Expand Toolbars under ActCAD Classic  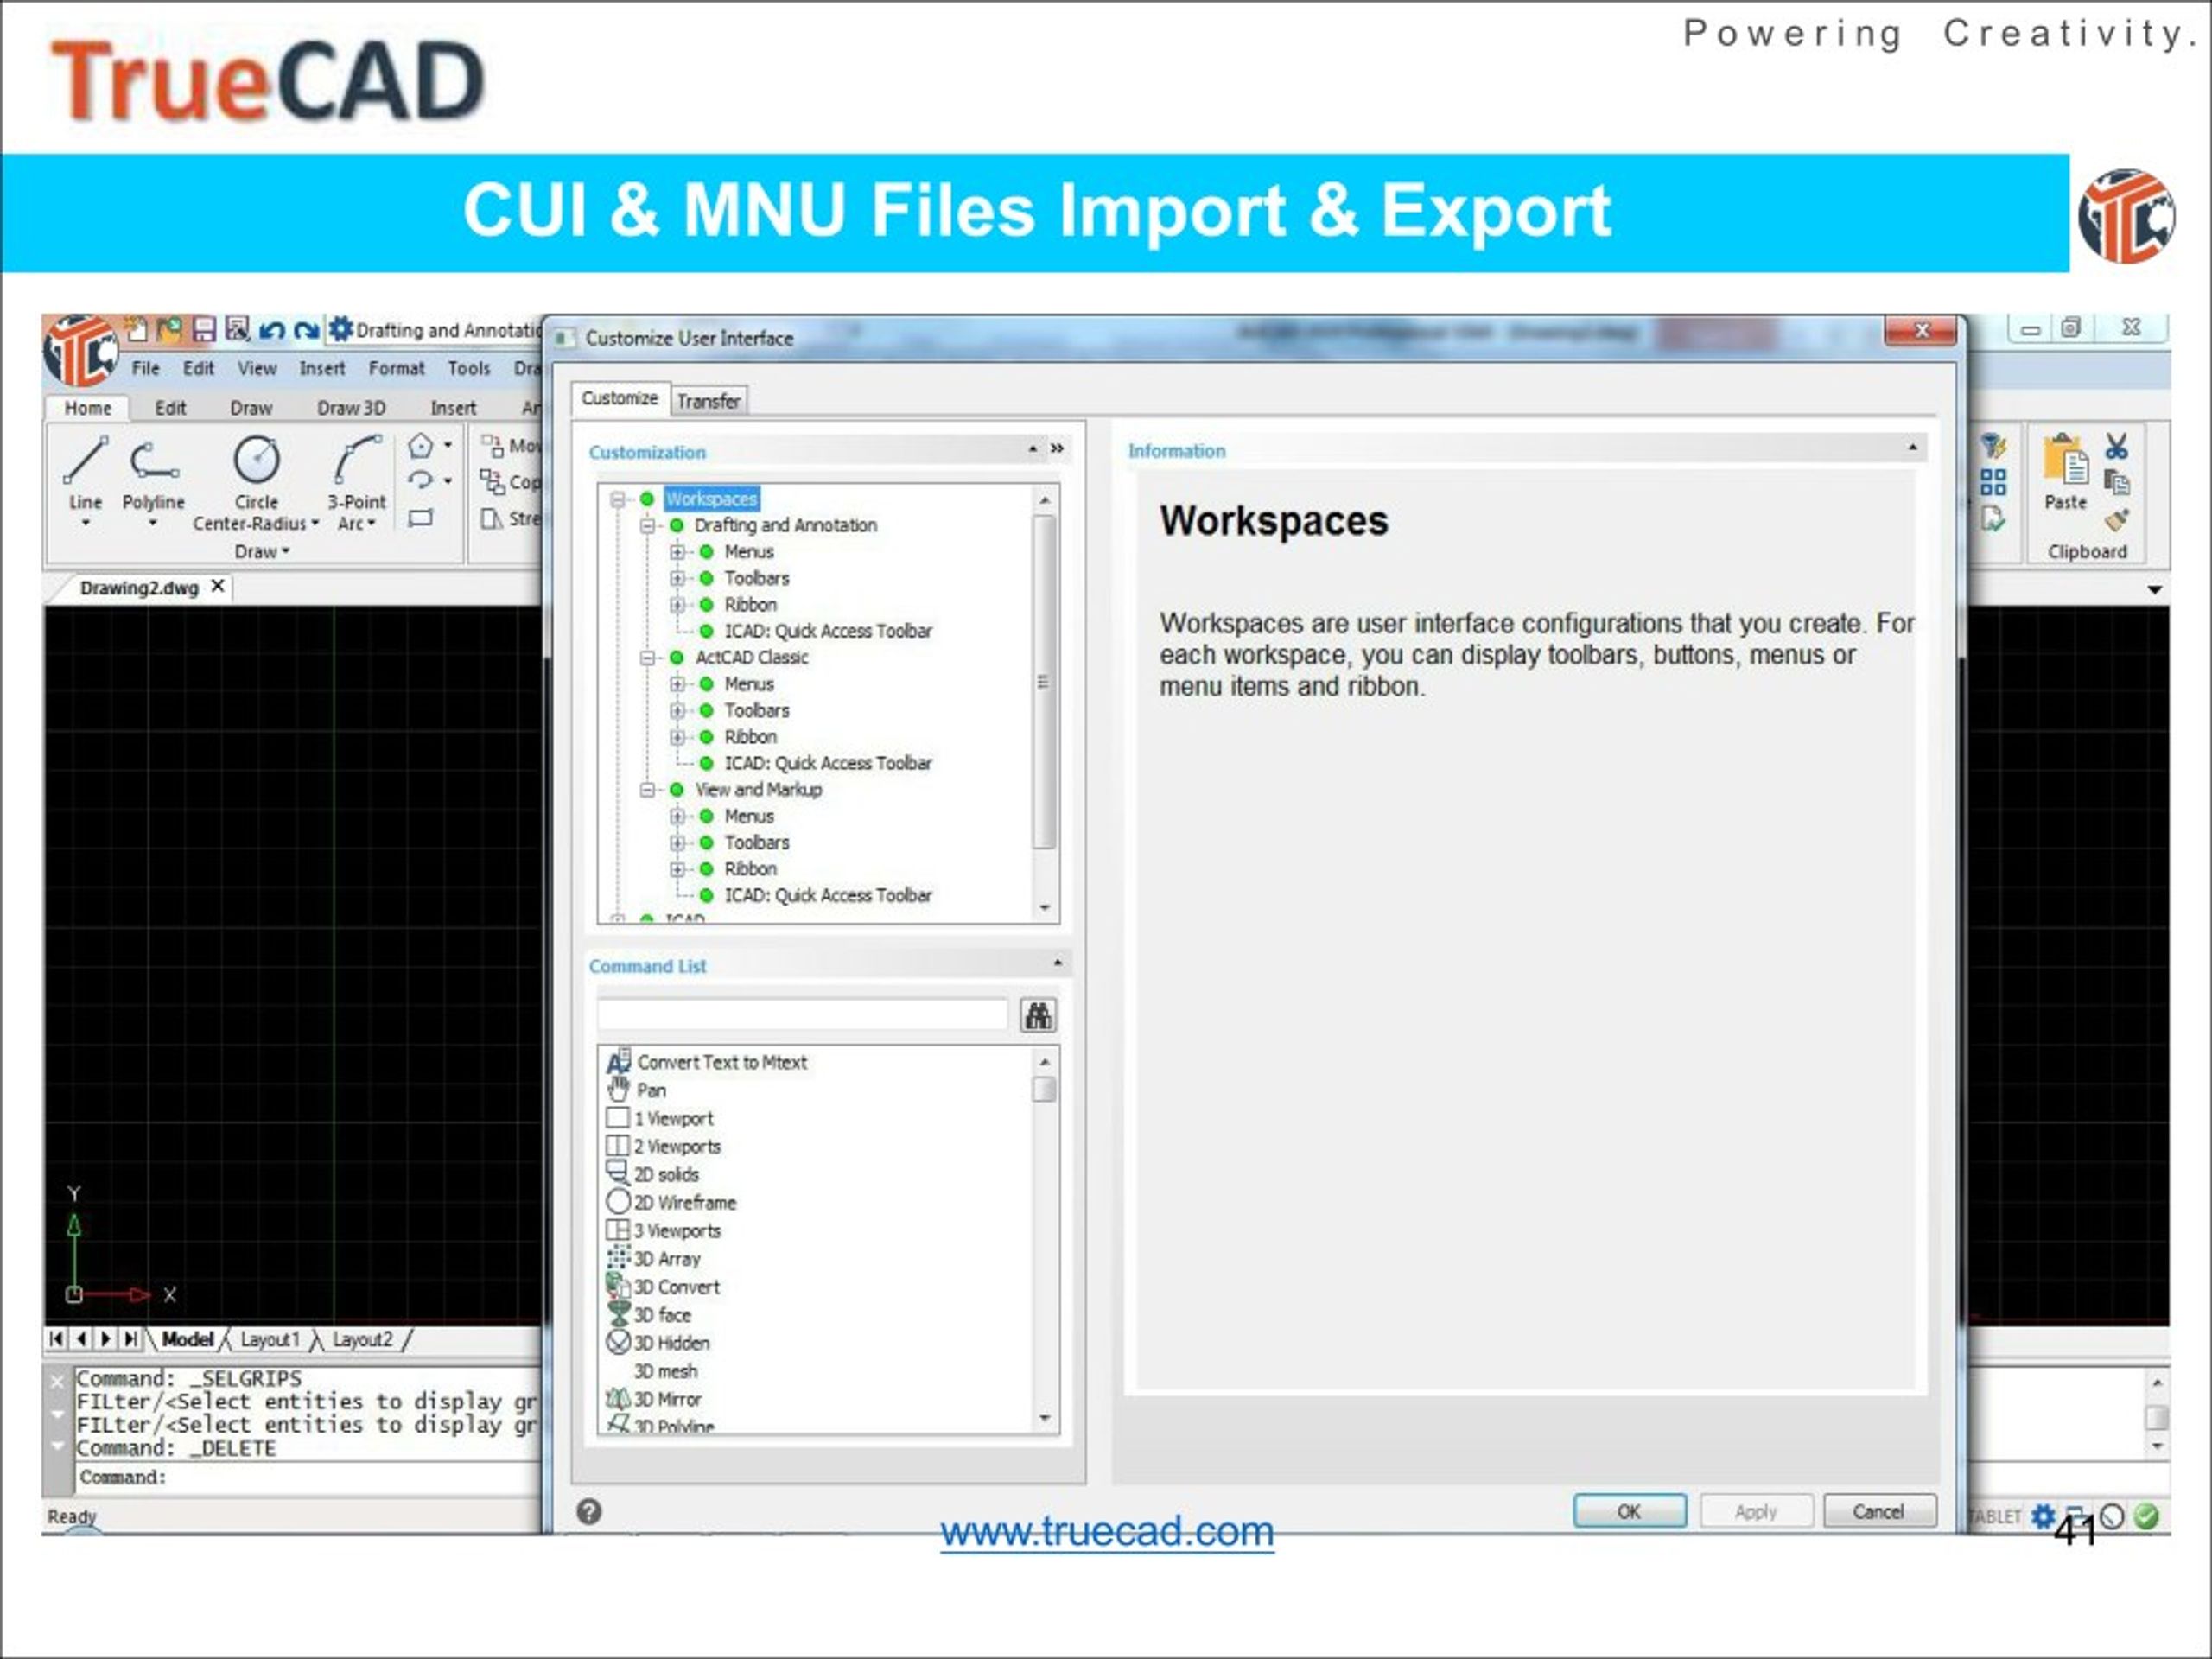click(x=677, y=710)
